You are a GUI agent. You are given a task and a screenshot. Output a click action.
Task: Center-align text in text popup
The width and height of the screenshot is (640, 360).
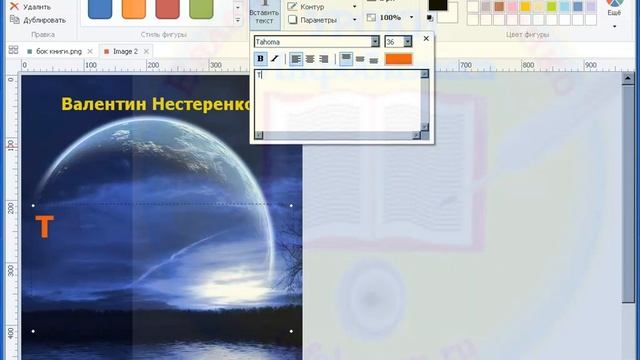[x=310, y=59]
